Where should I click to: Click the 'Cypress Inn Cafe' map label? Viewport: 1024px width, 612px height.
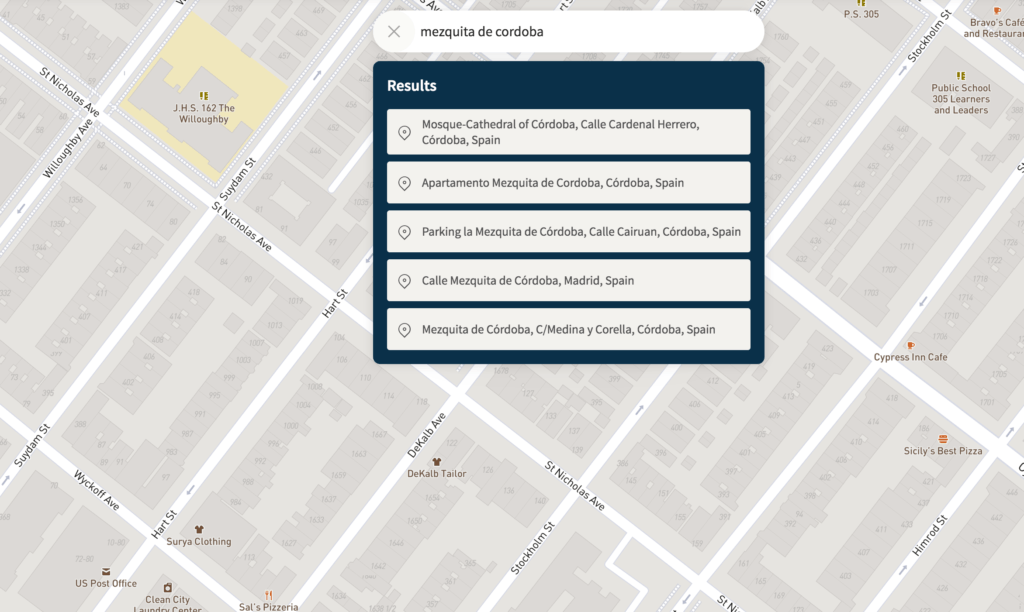point(910,357)
